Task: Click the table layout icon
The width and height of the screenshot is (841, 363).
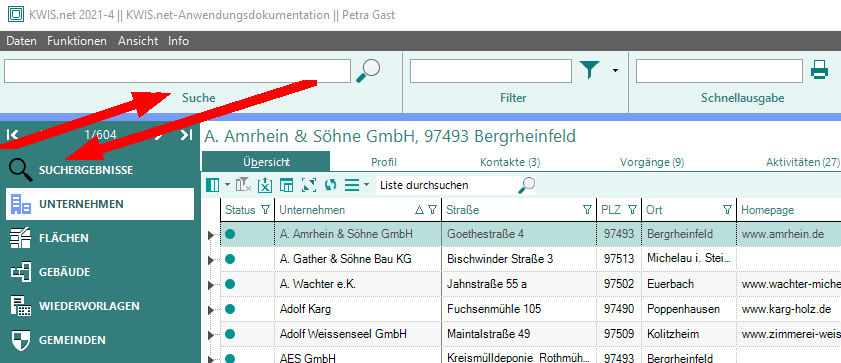Action: click(x=287, y=185)
